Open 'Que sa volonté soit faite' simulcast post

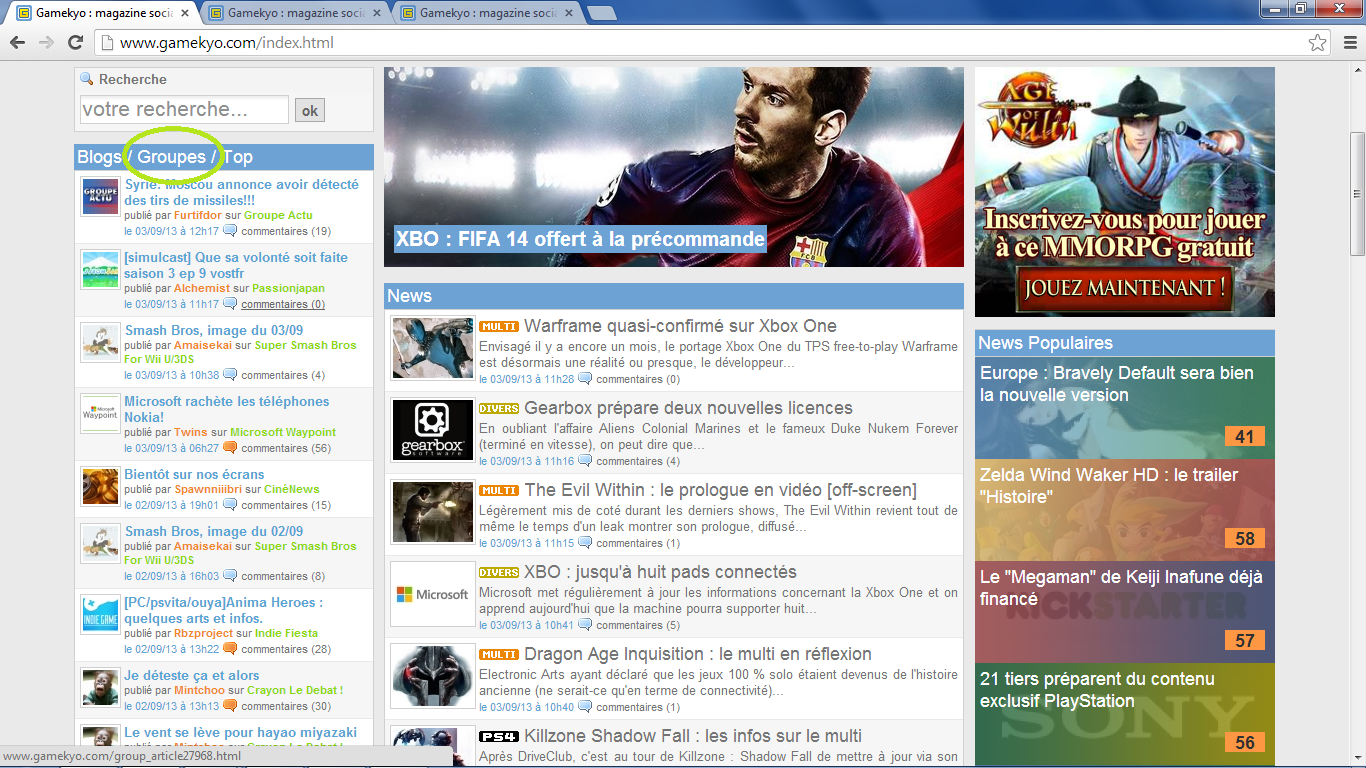236,265
